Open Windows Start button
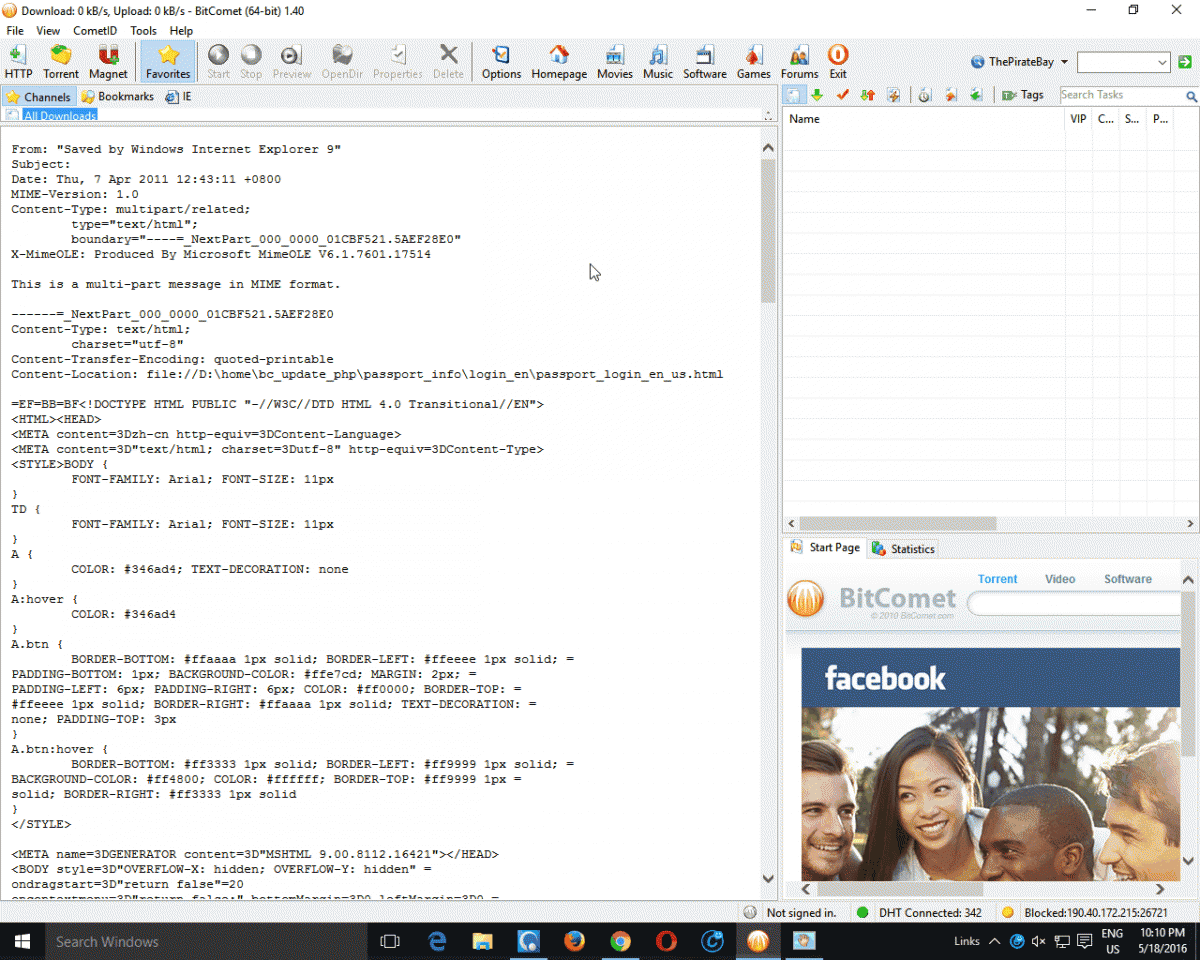1200x960 pixels. click(23, 941)
